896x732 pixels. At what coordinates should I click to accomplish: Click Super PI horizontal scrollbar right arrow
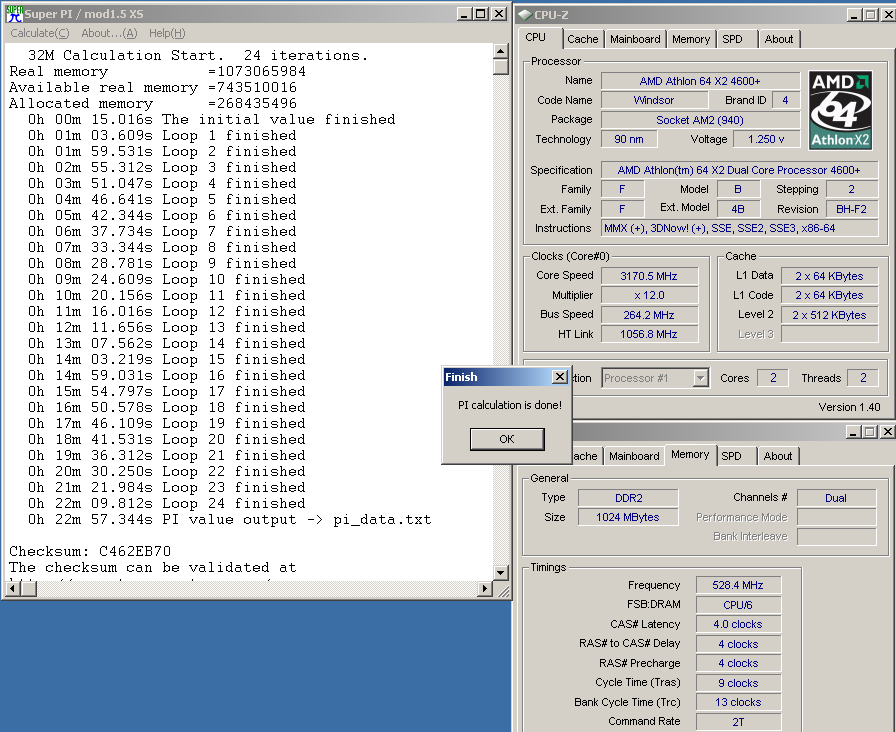pyautogui.click(x=485, y=588)
